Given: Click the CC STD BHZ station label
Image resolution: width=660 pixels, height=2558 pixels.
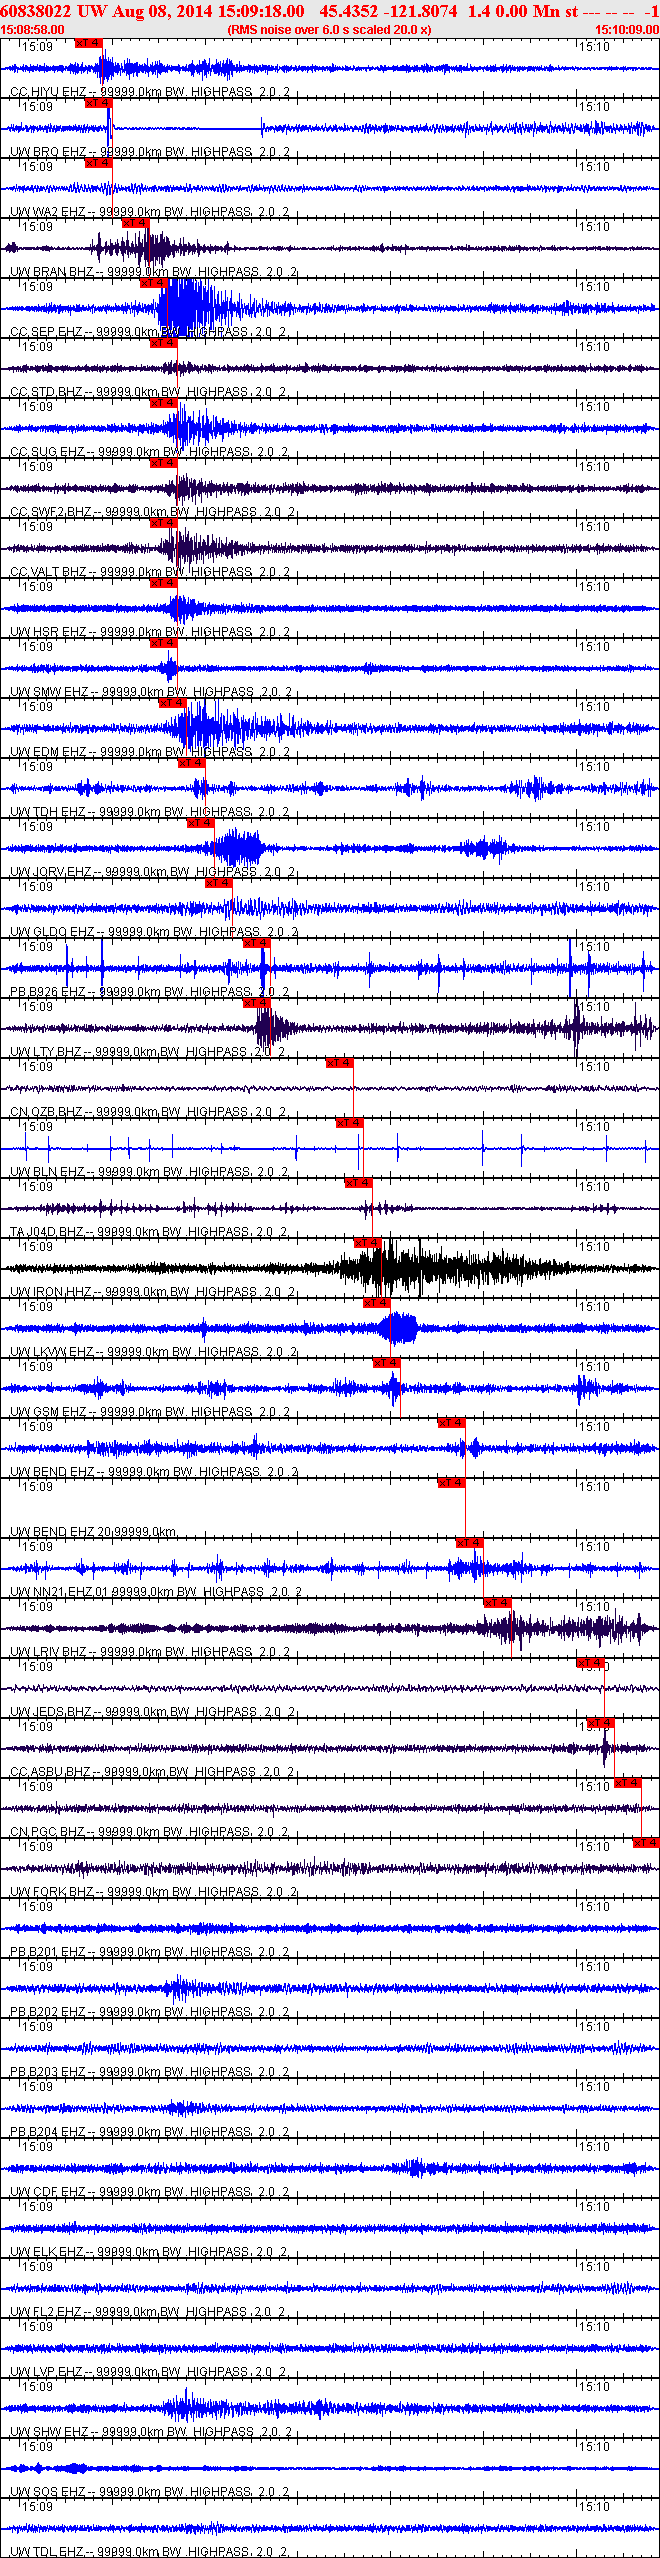Looking at the screenshot, I should 148,392.
